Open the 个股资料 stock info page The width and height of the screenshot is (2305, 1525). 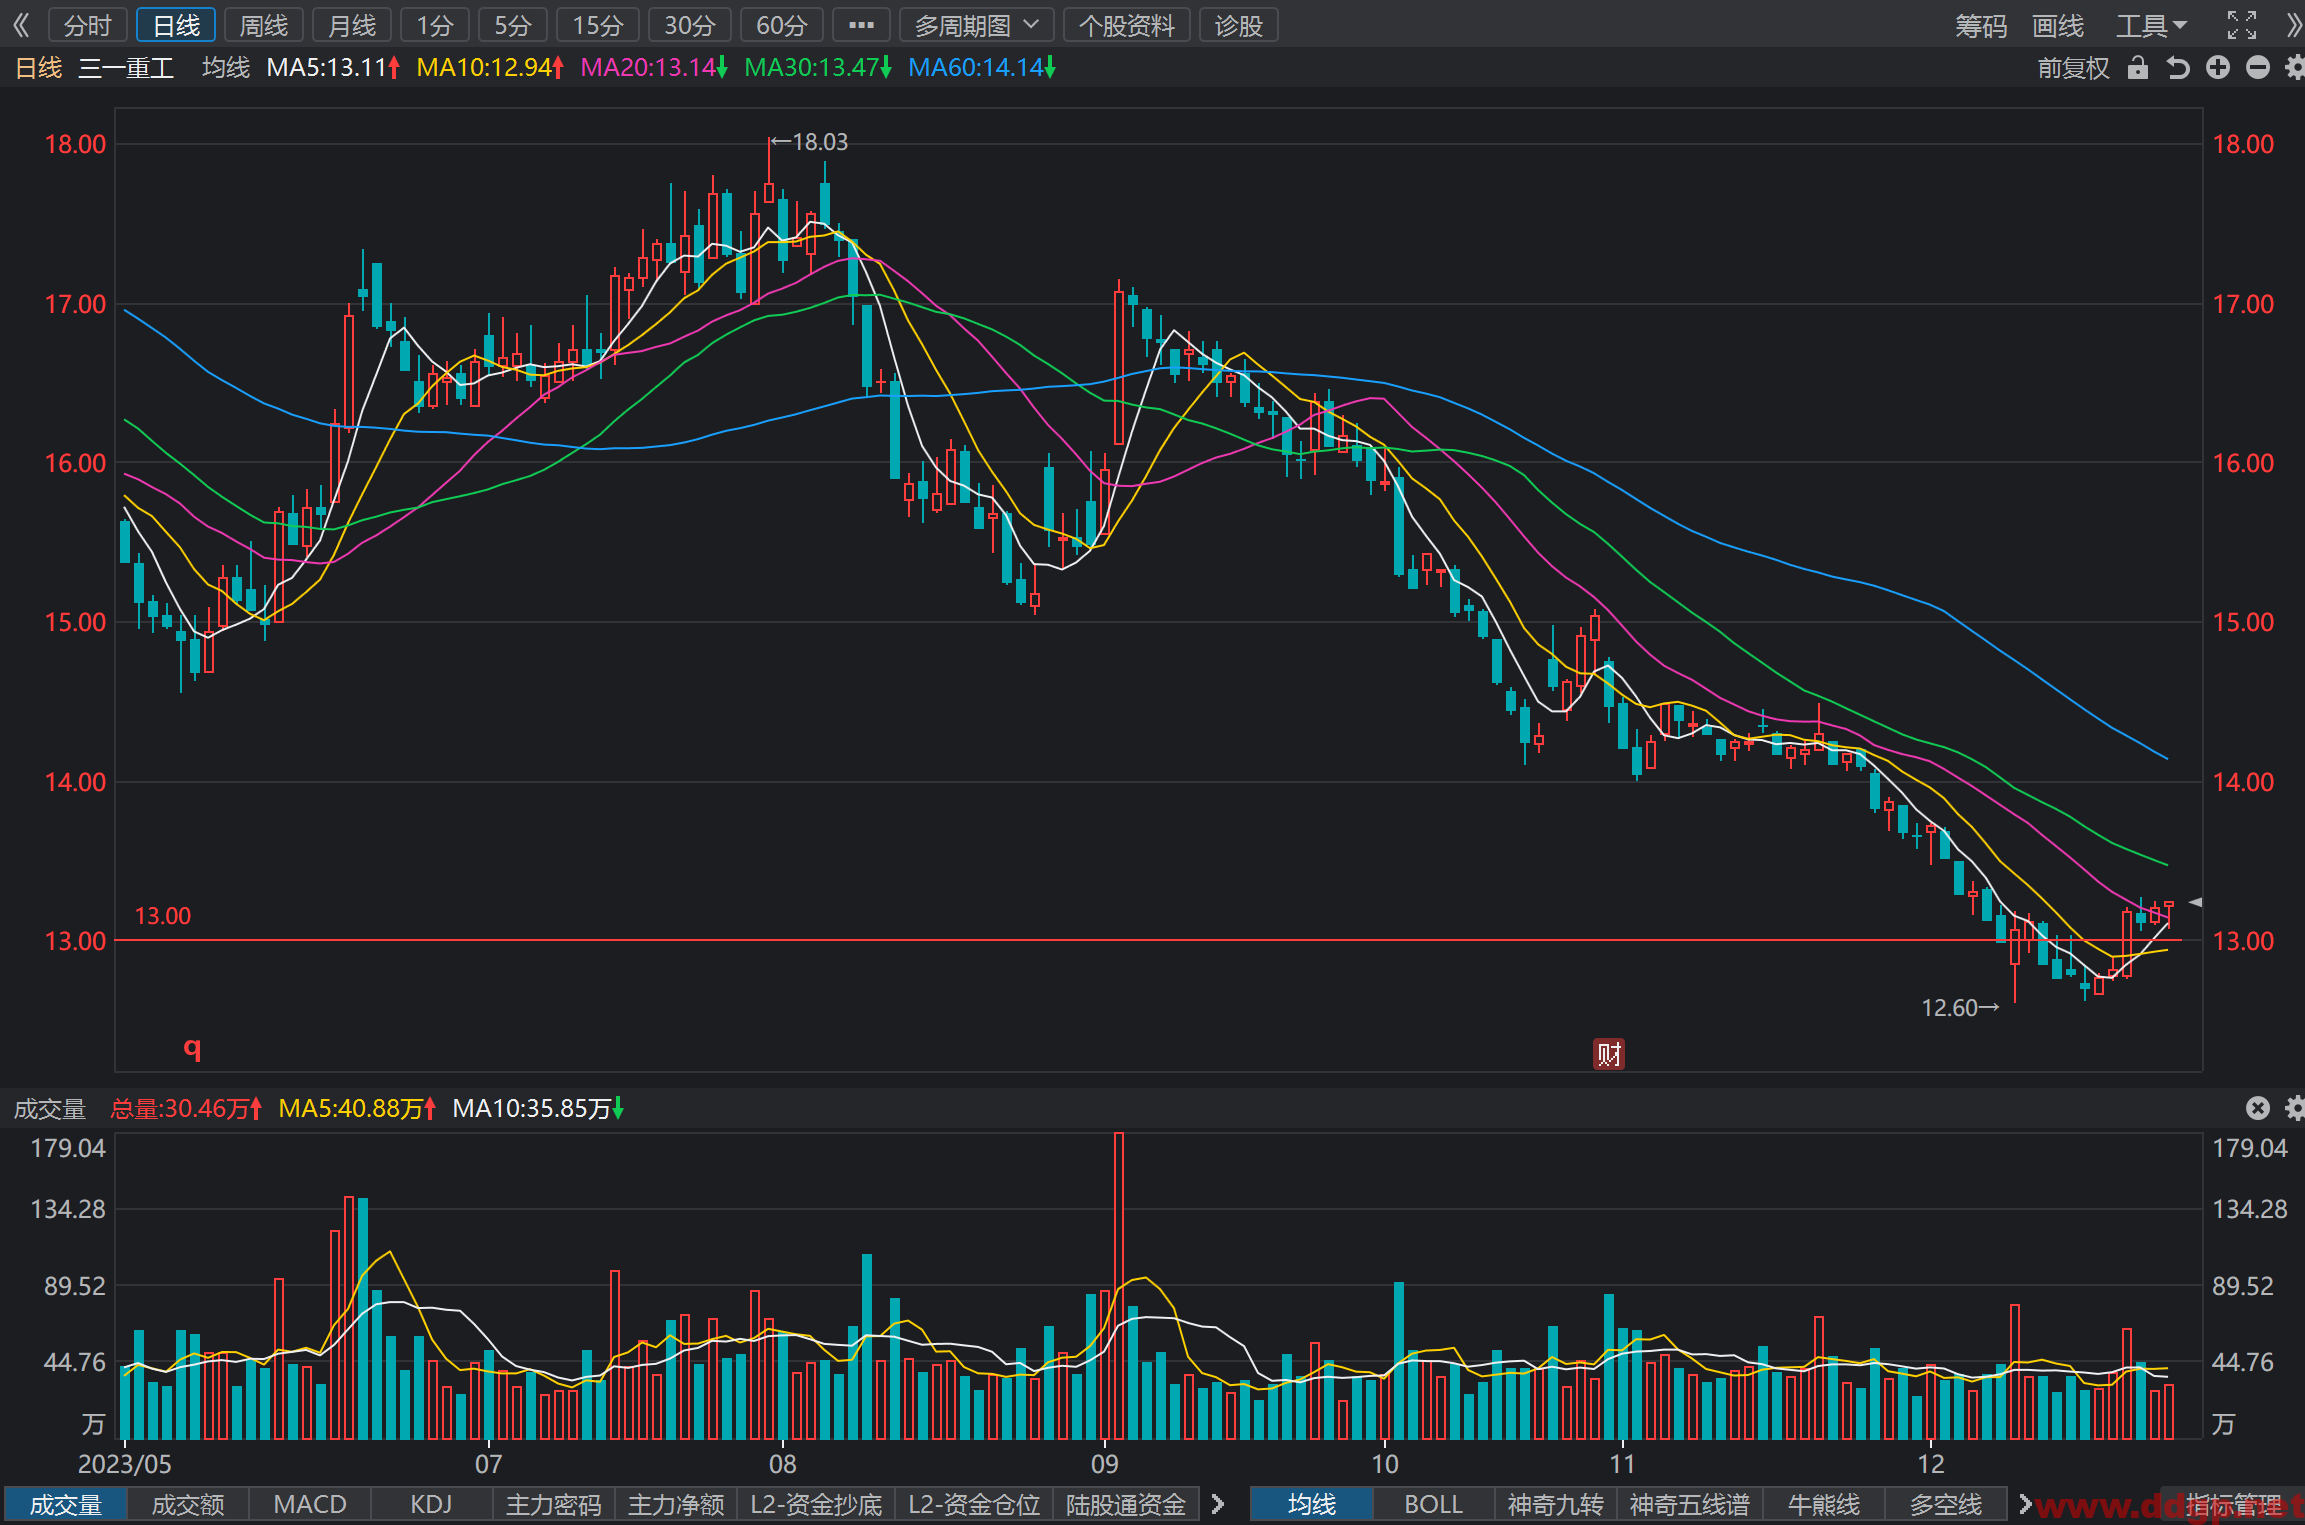[x=1127, y=25]
